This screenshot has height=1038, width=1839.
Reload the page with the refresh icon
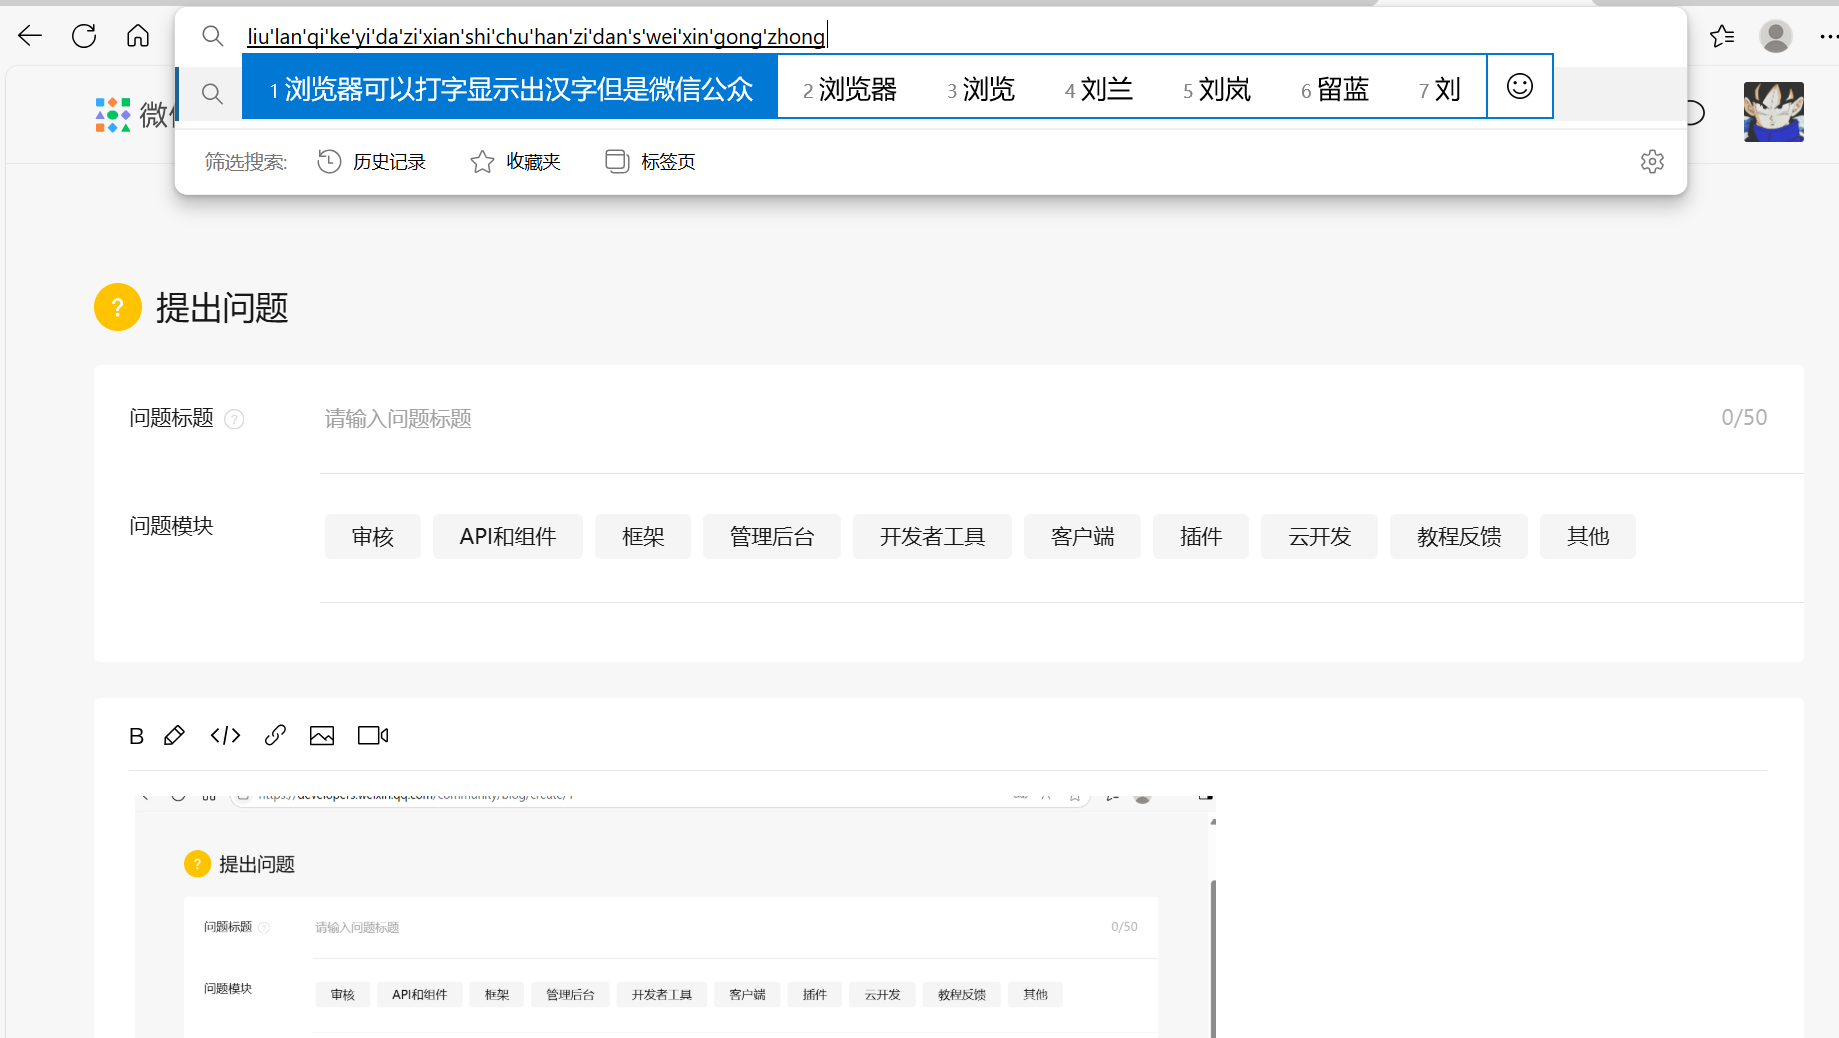84,36
